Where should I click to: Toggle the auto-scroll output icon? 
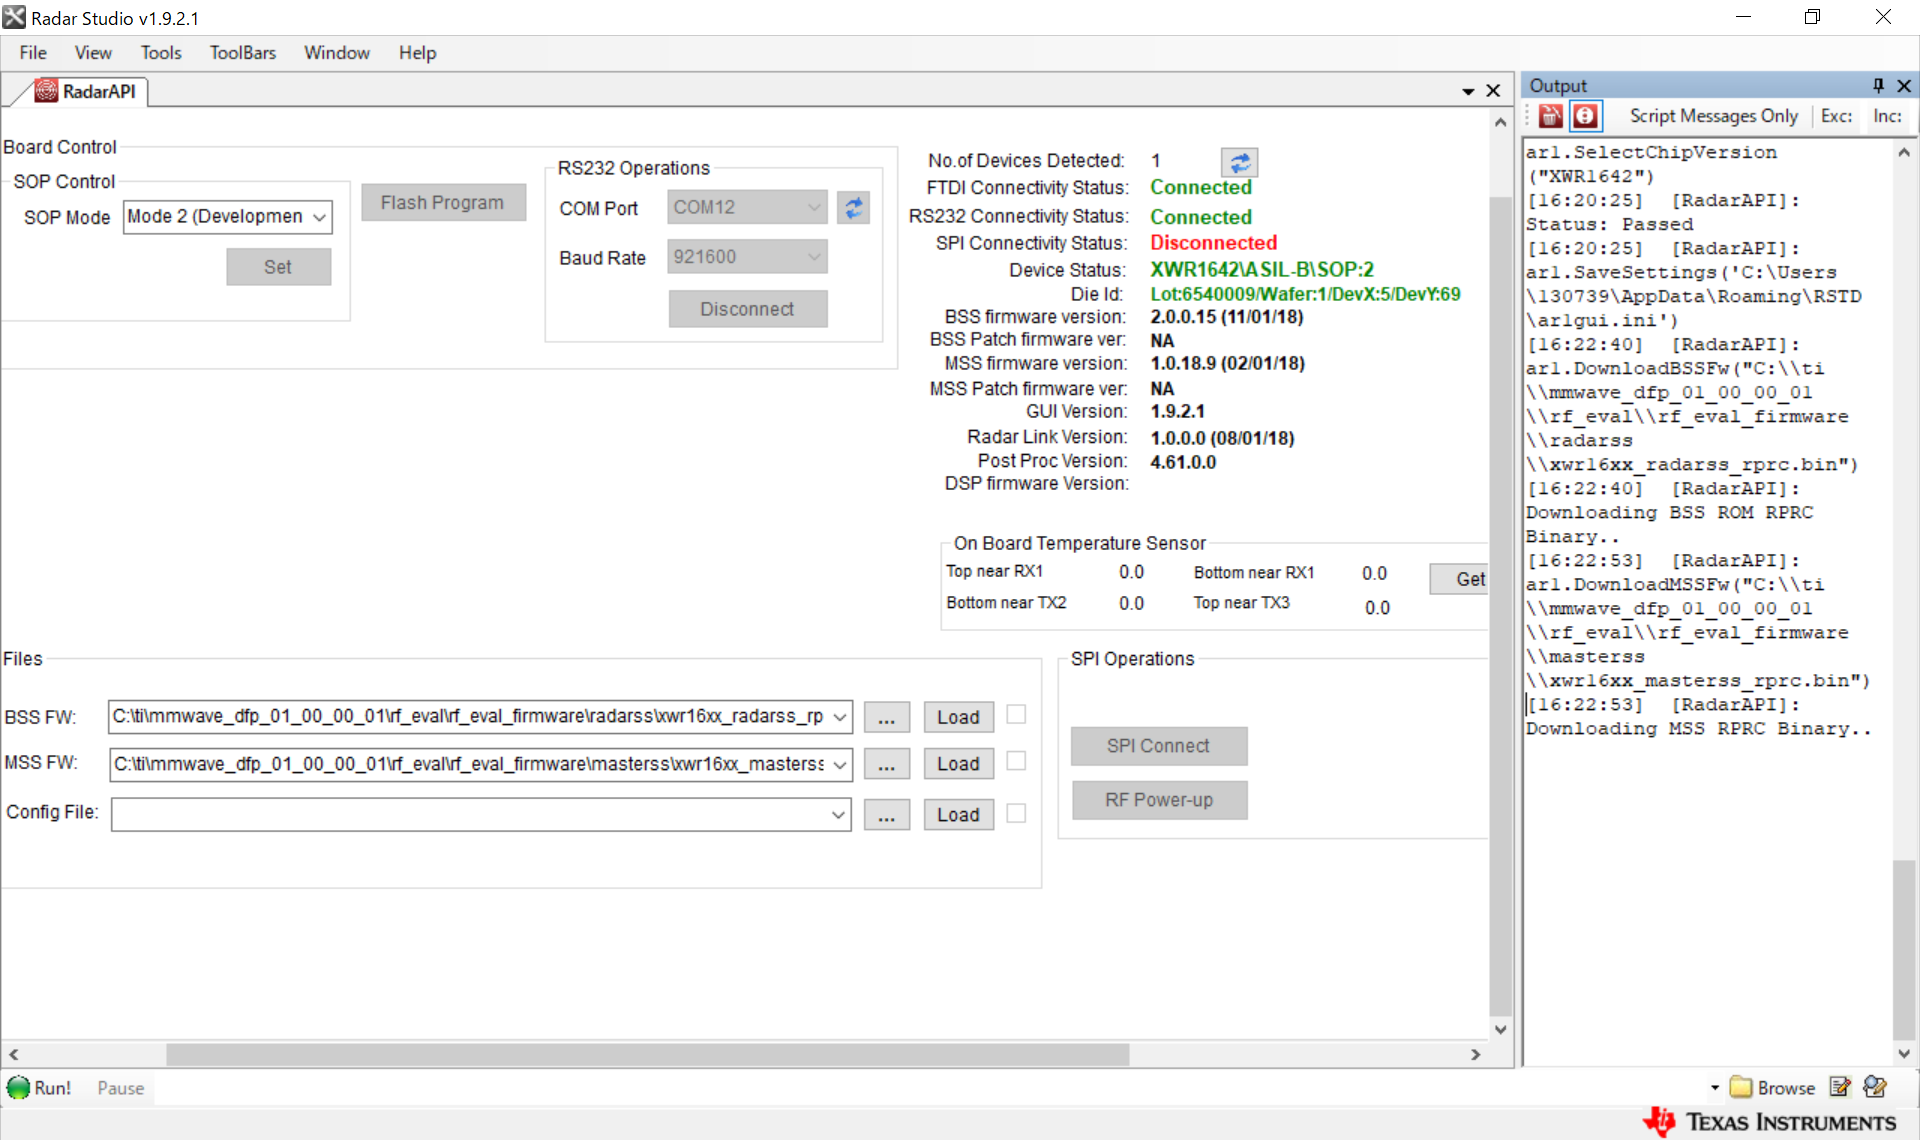(1585, 116)
